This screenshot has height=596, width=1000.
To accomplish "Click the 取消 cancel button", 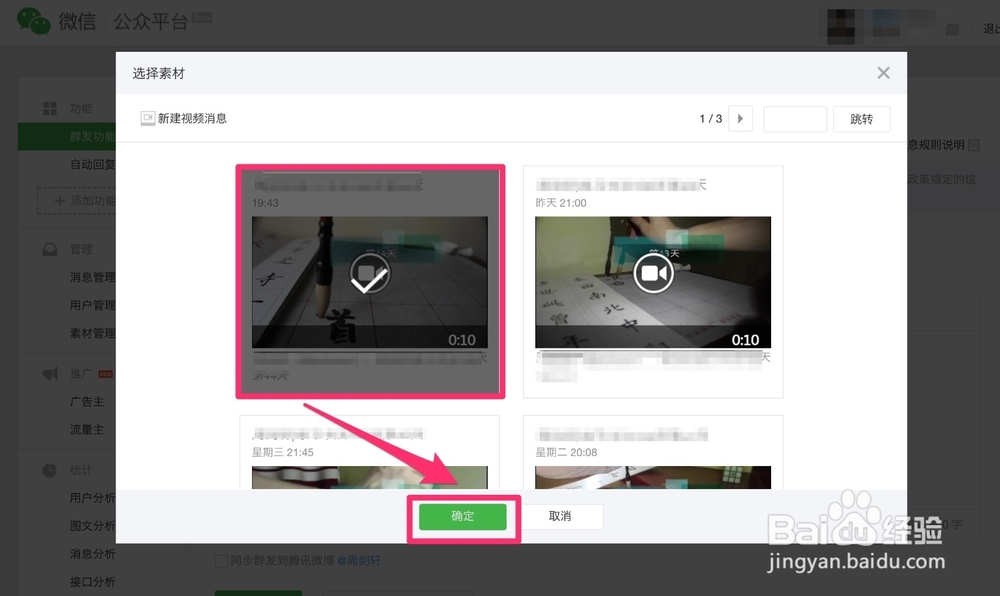I will tap(563, 516).
